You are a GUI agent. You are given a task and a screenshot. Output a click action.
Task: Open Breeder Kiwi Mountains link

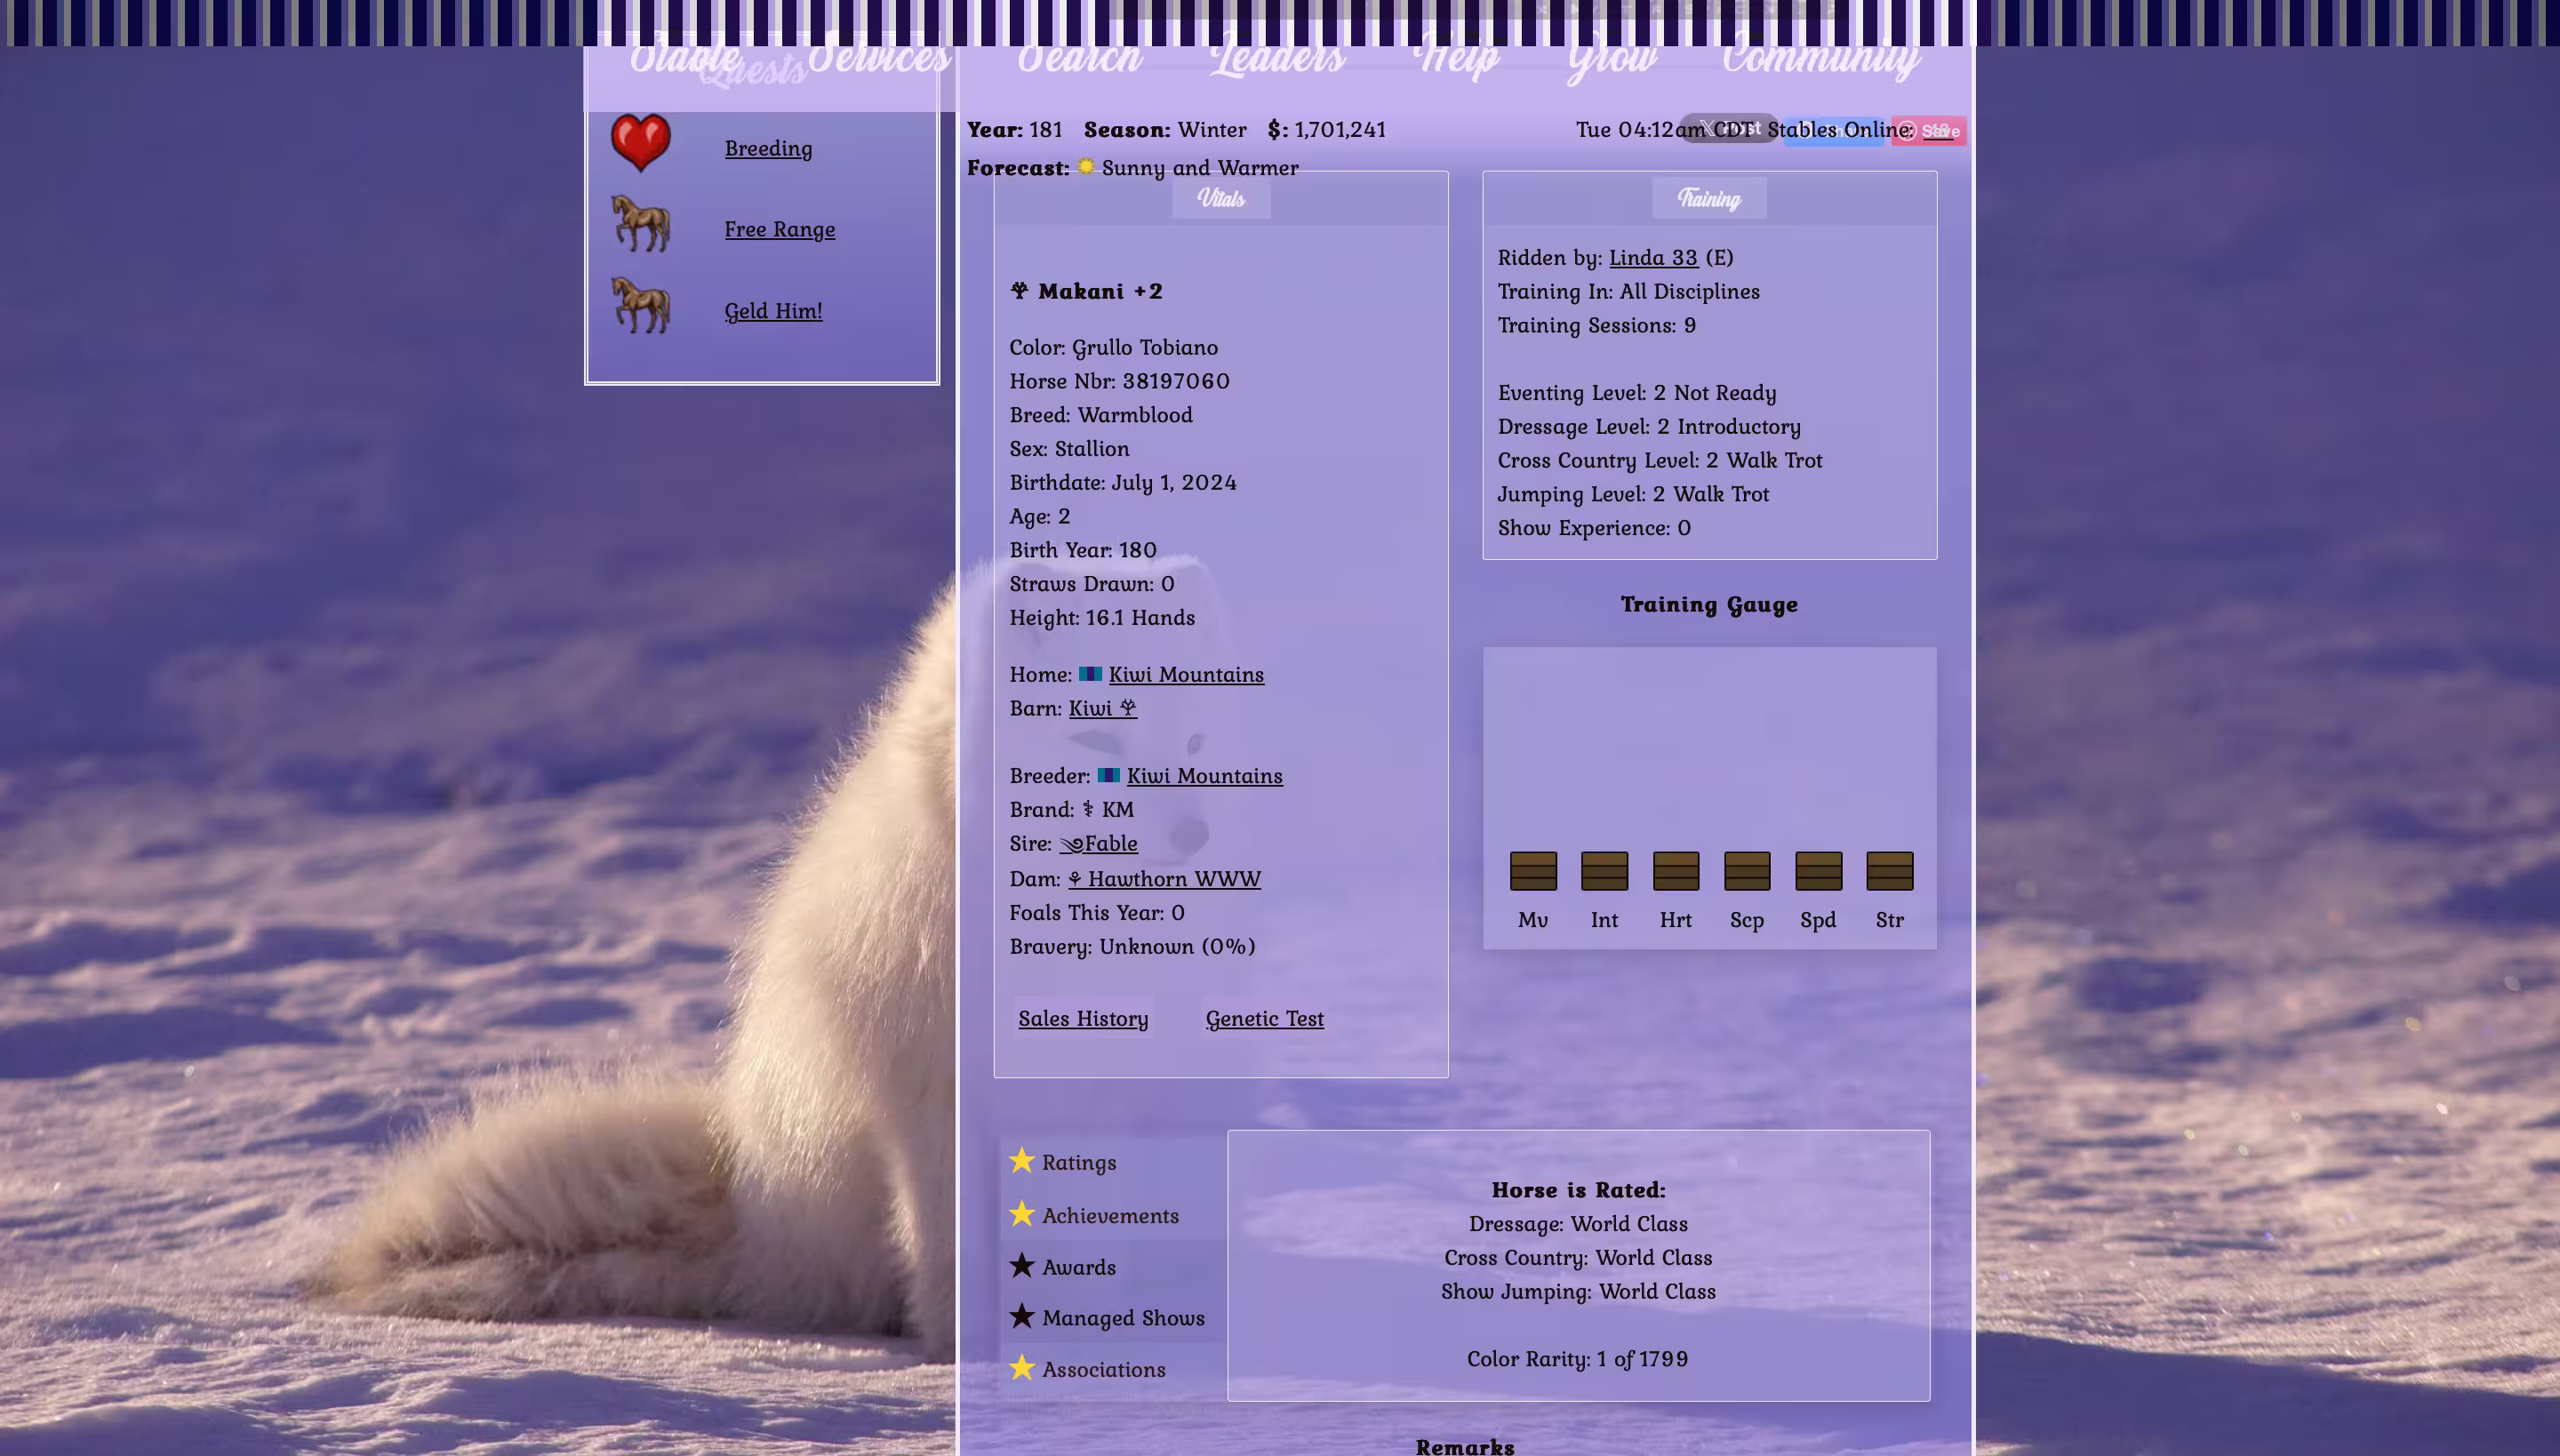tap(1204, 776)
